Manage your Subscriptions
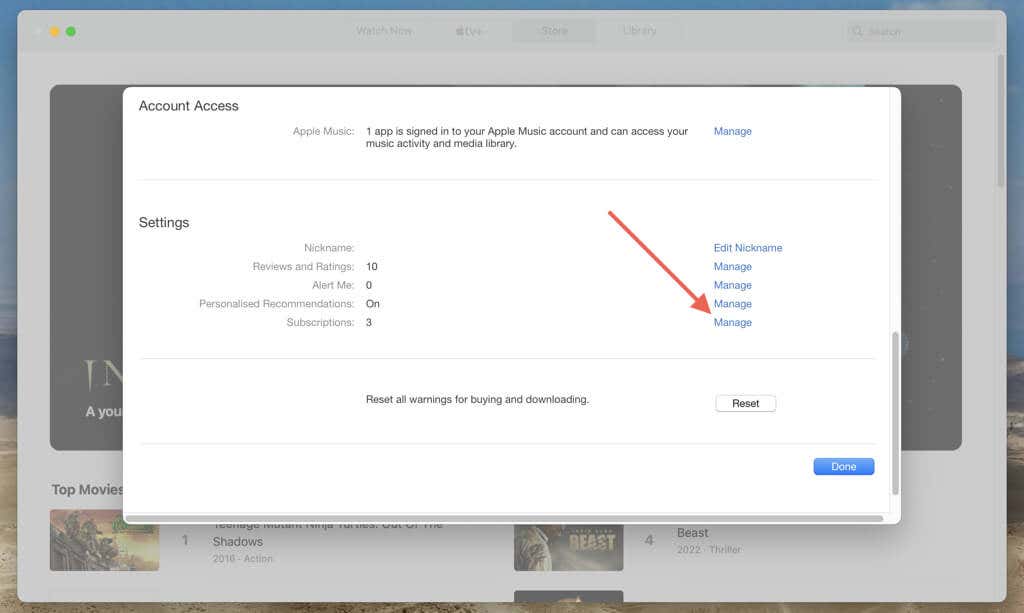The width and height of the screenshot is (1024, 613). tap(732, 322)
